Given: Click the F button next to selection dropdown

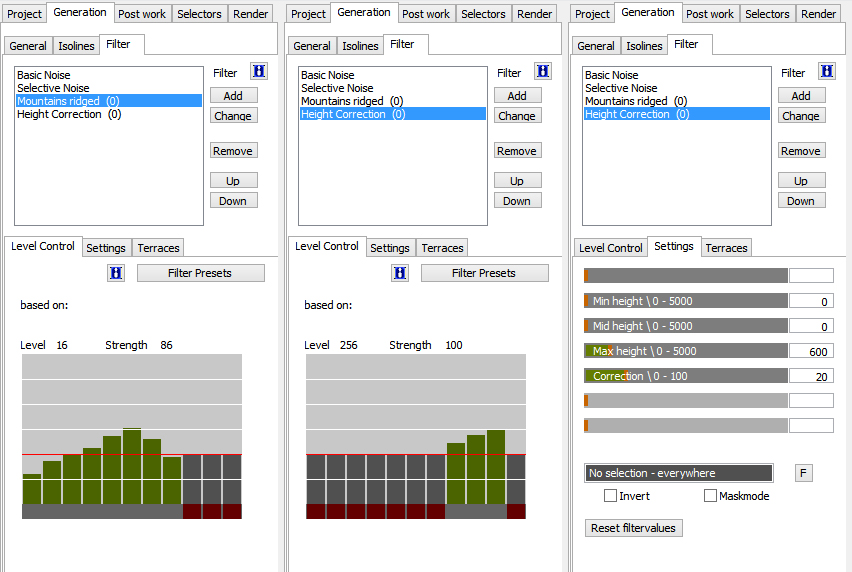Looking at the screenshot, I should [x=804, y=473].
